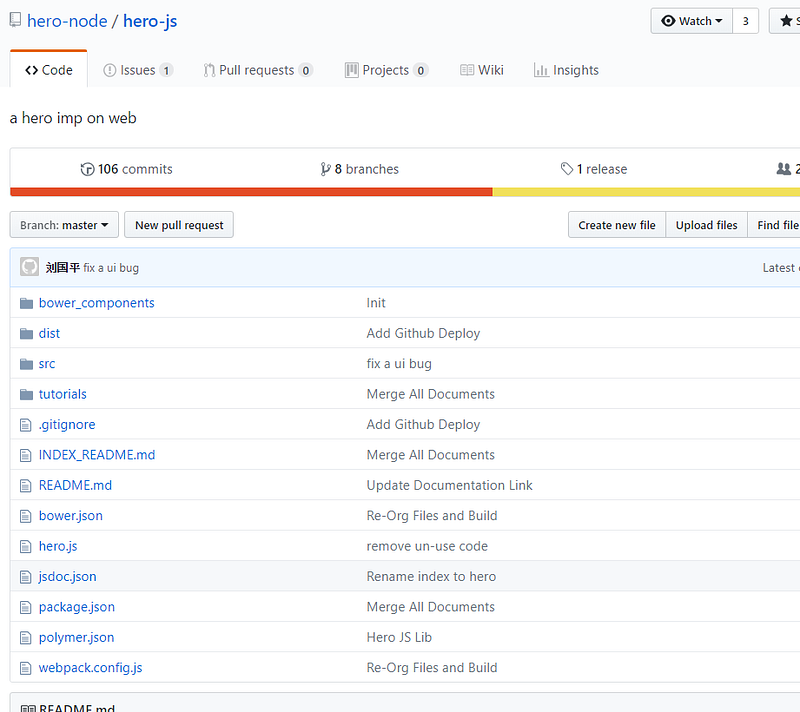Open the hero.js file
The width and height of the screenshot is (800, 712).
tap(58, 546)
